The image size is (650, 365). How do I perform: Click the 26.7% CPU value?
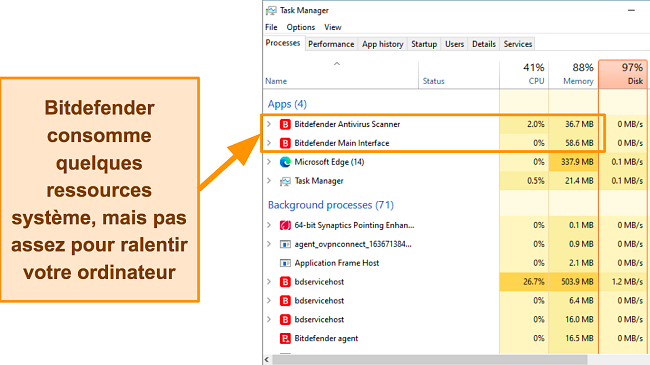[534, 282]
